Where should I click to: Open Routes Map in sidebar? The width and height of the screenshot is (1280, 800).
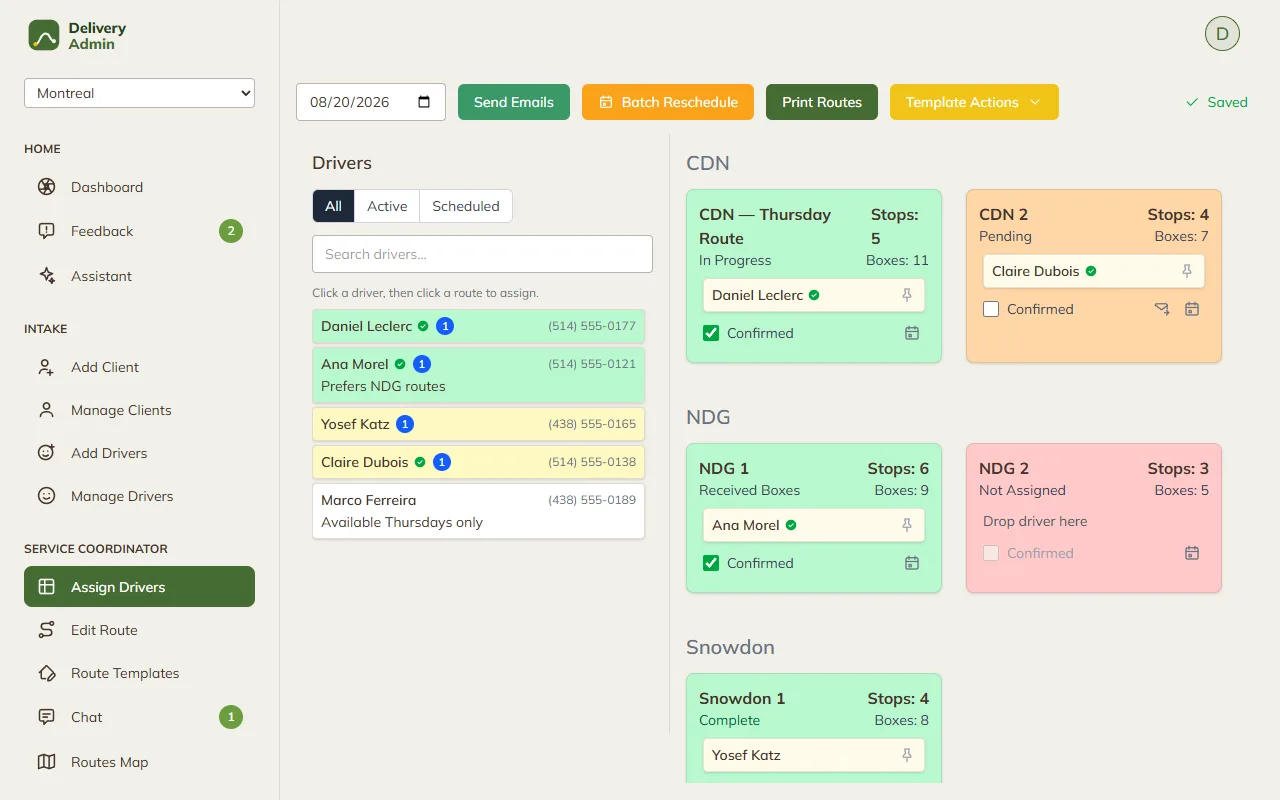pyautogui.click(x=139, y=762)
